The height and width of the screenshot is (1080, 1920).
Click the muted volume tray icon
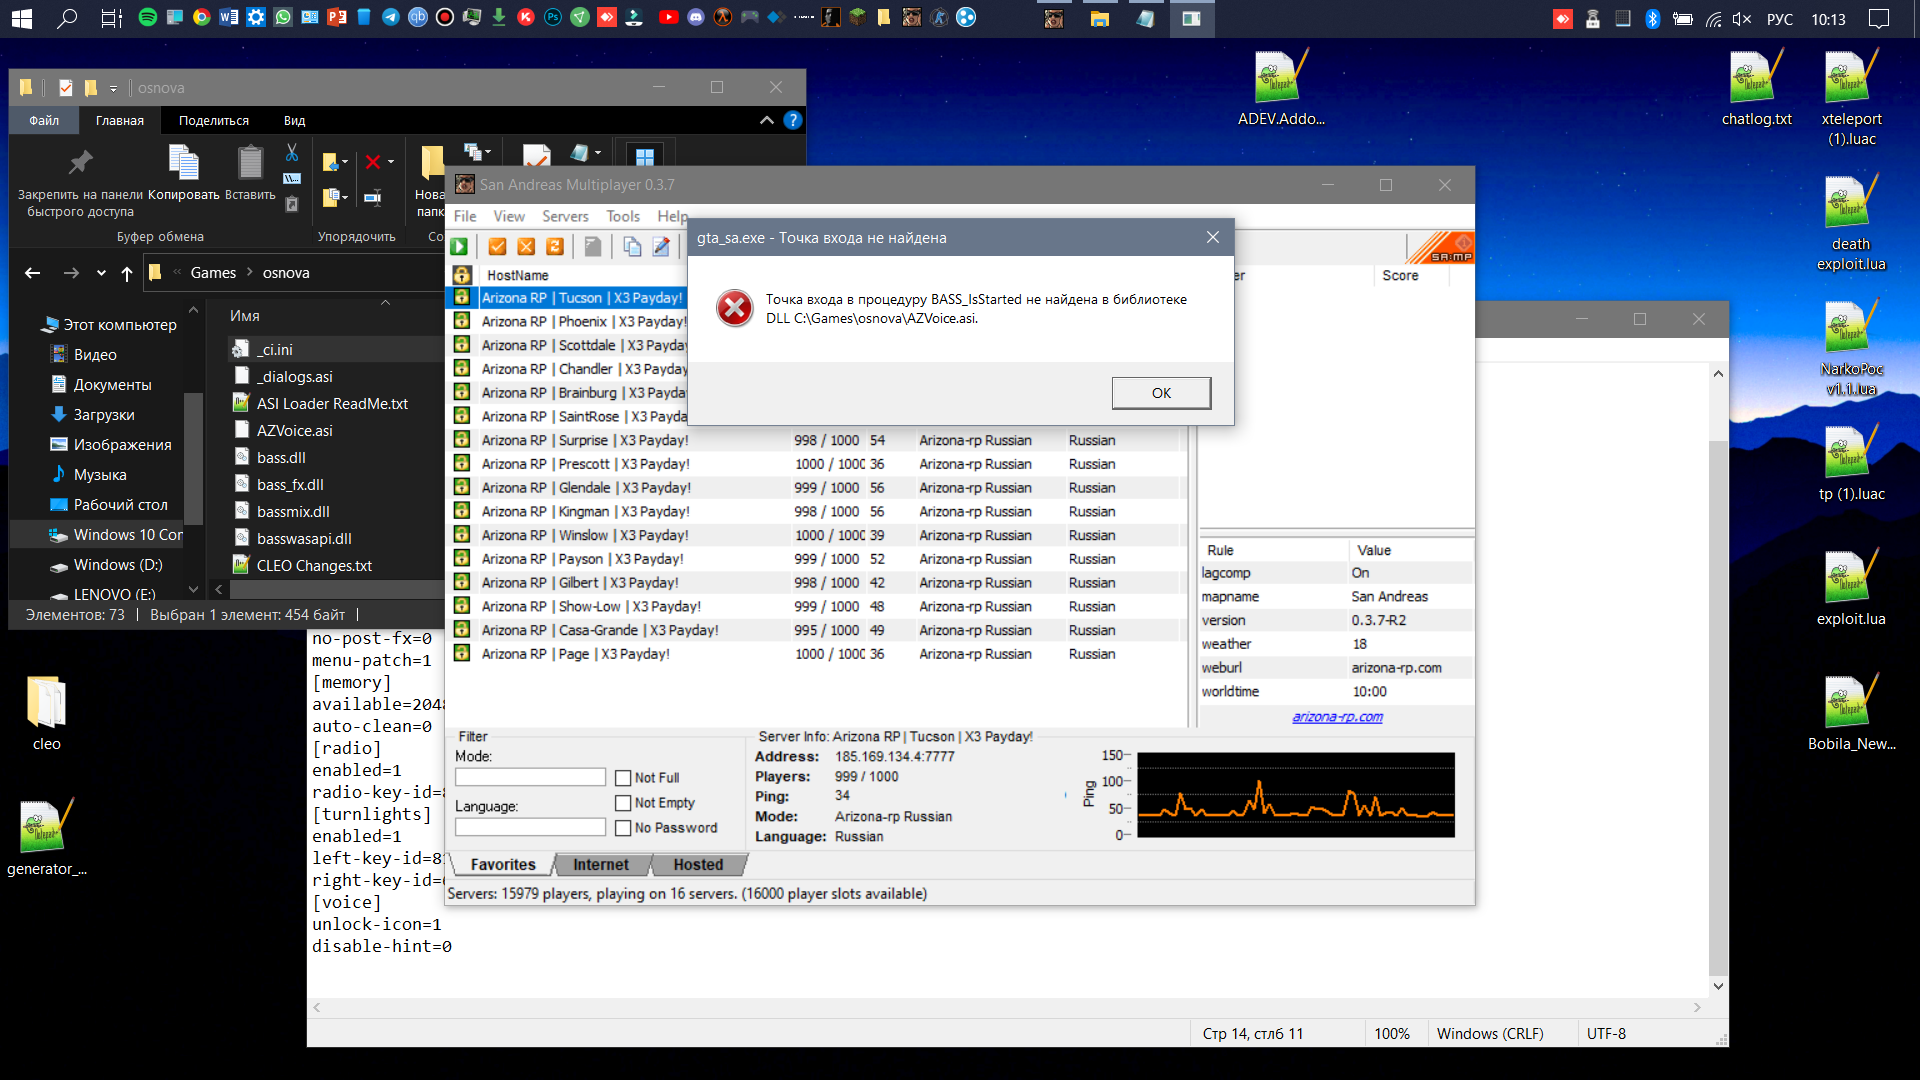[1742, 19]
